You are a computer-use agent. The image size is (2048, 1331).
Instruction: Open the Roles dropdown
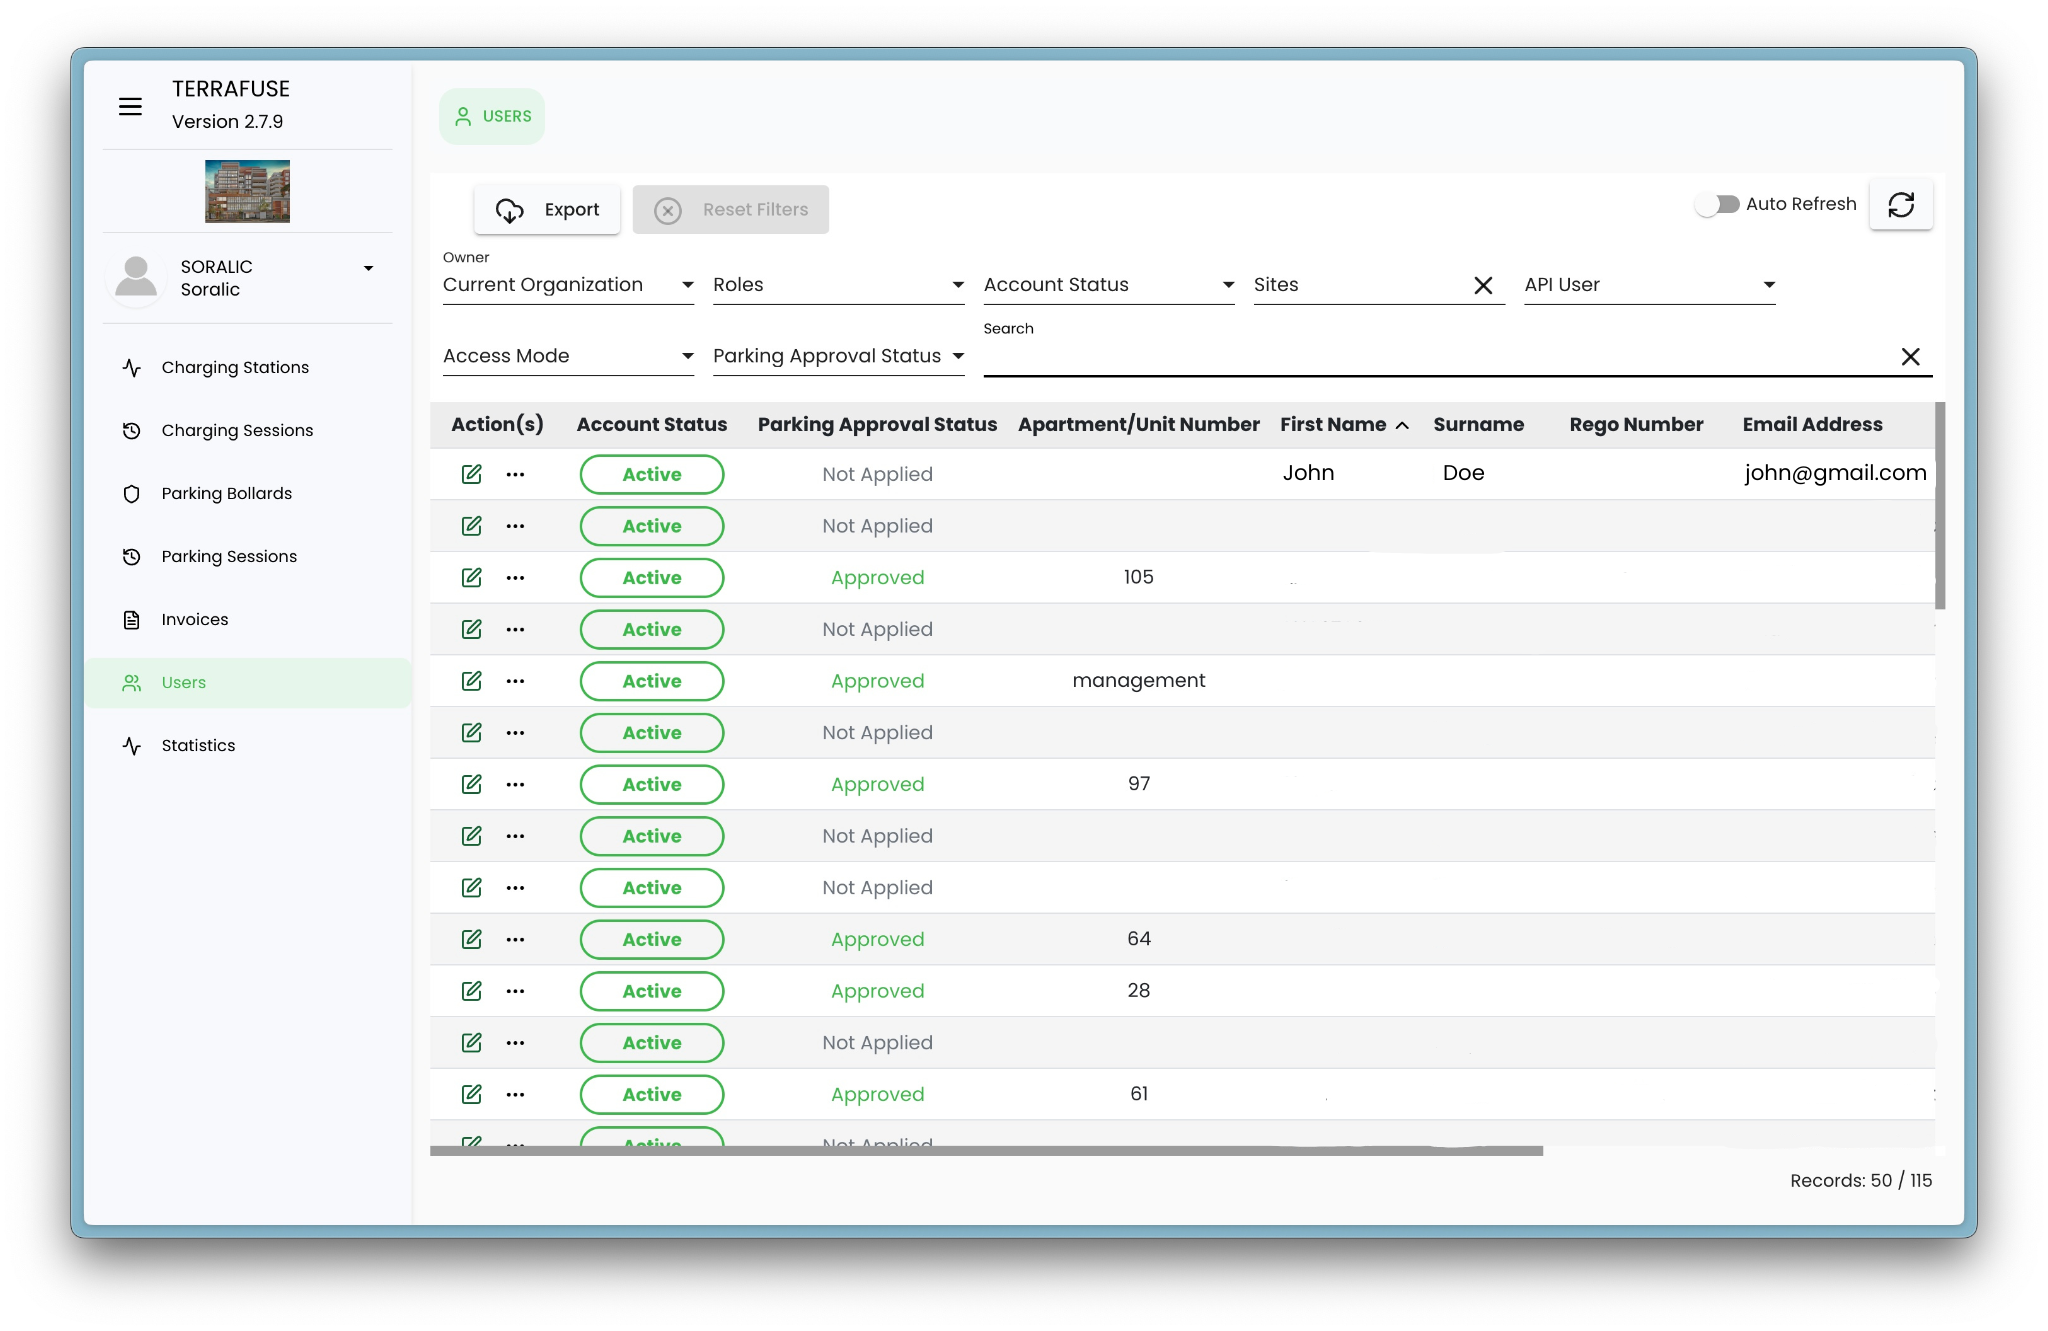(x=838, y=285)
